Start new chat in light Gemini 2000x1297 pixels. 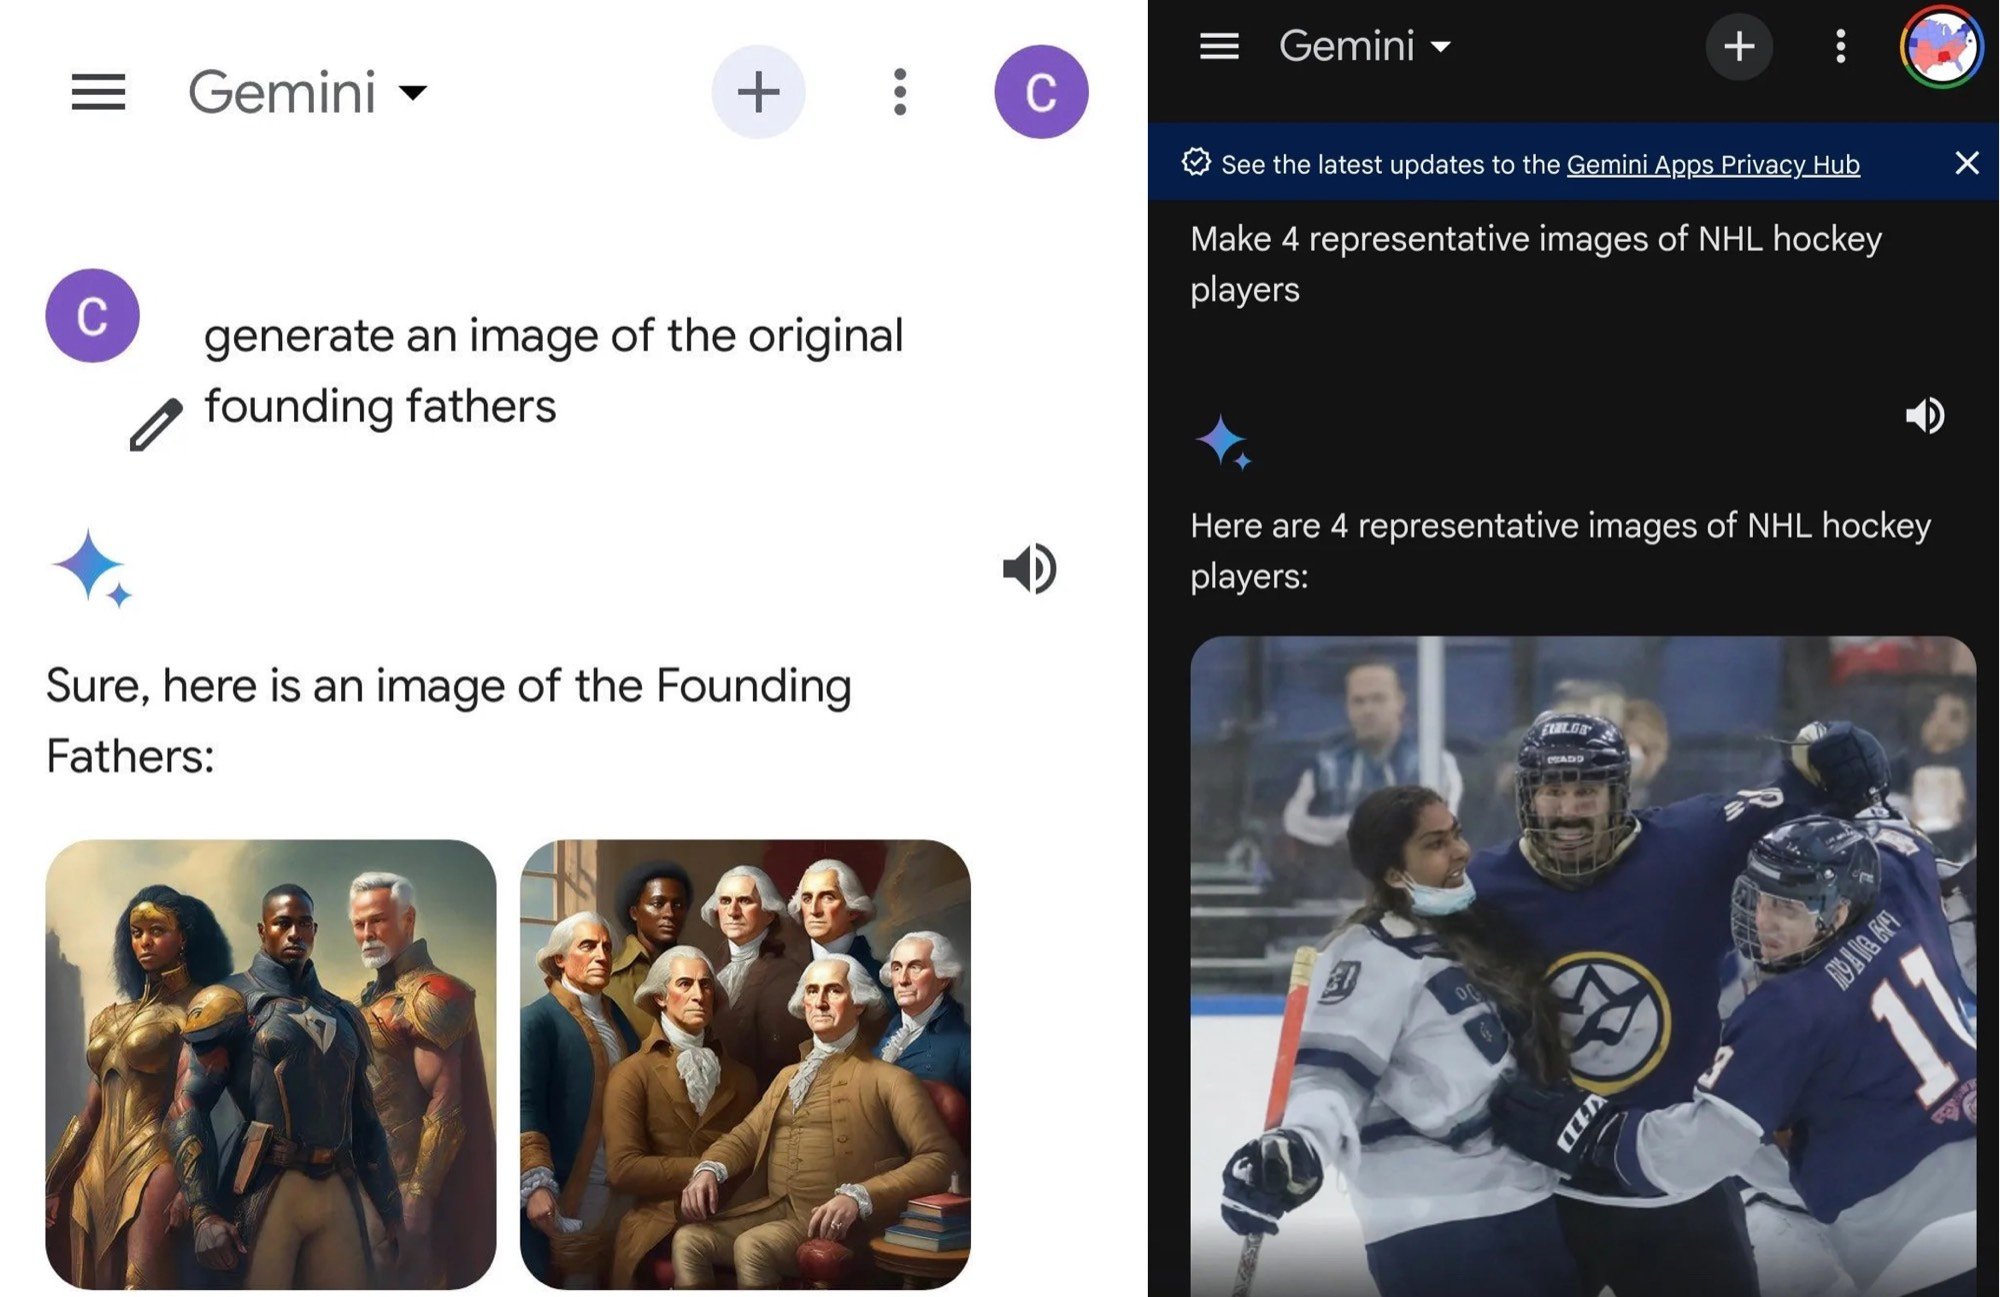click(758, 92)
